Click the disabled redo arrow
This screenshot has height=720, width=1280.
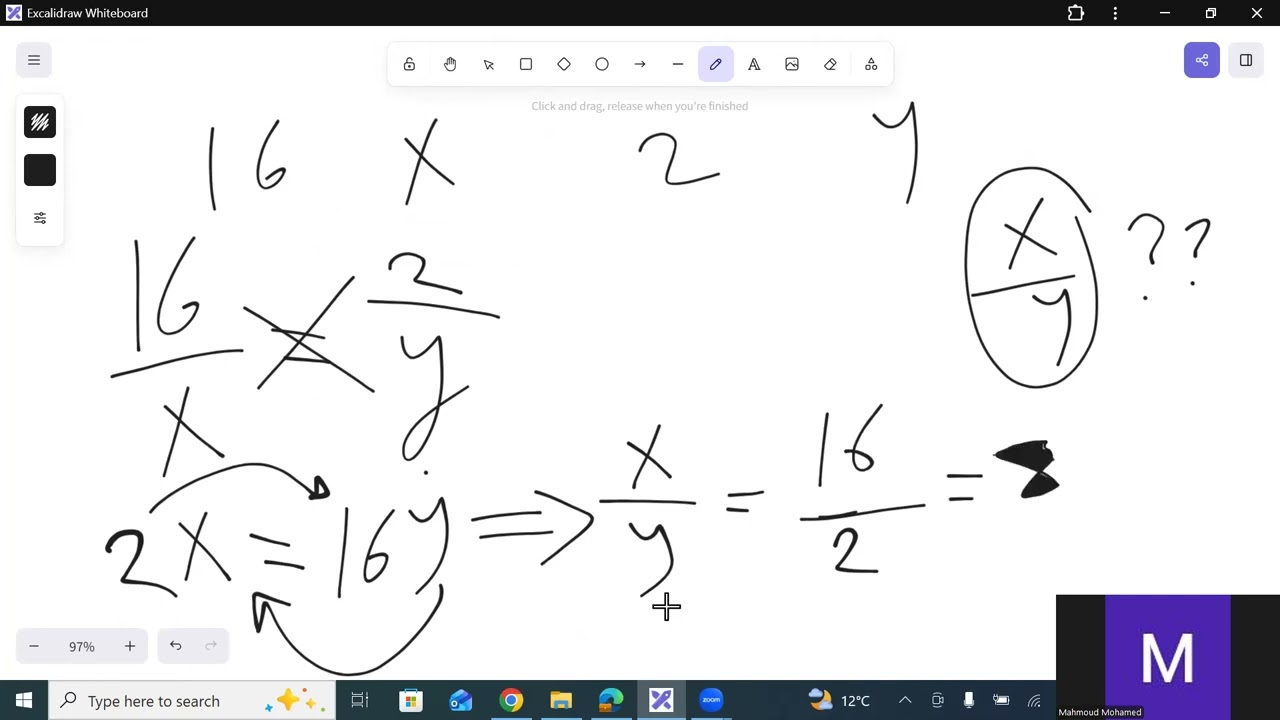pos(211,646)
